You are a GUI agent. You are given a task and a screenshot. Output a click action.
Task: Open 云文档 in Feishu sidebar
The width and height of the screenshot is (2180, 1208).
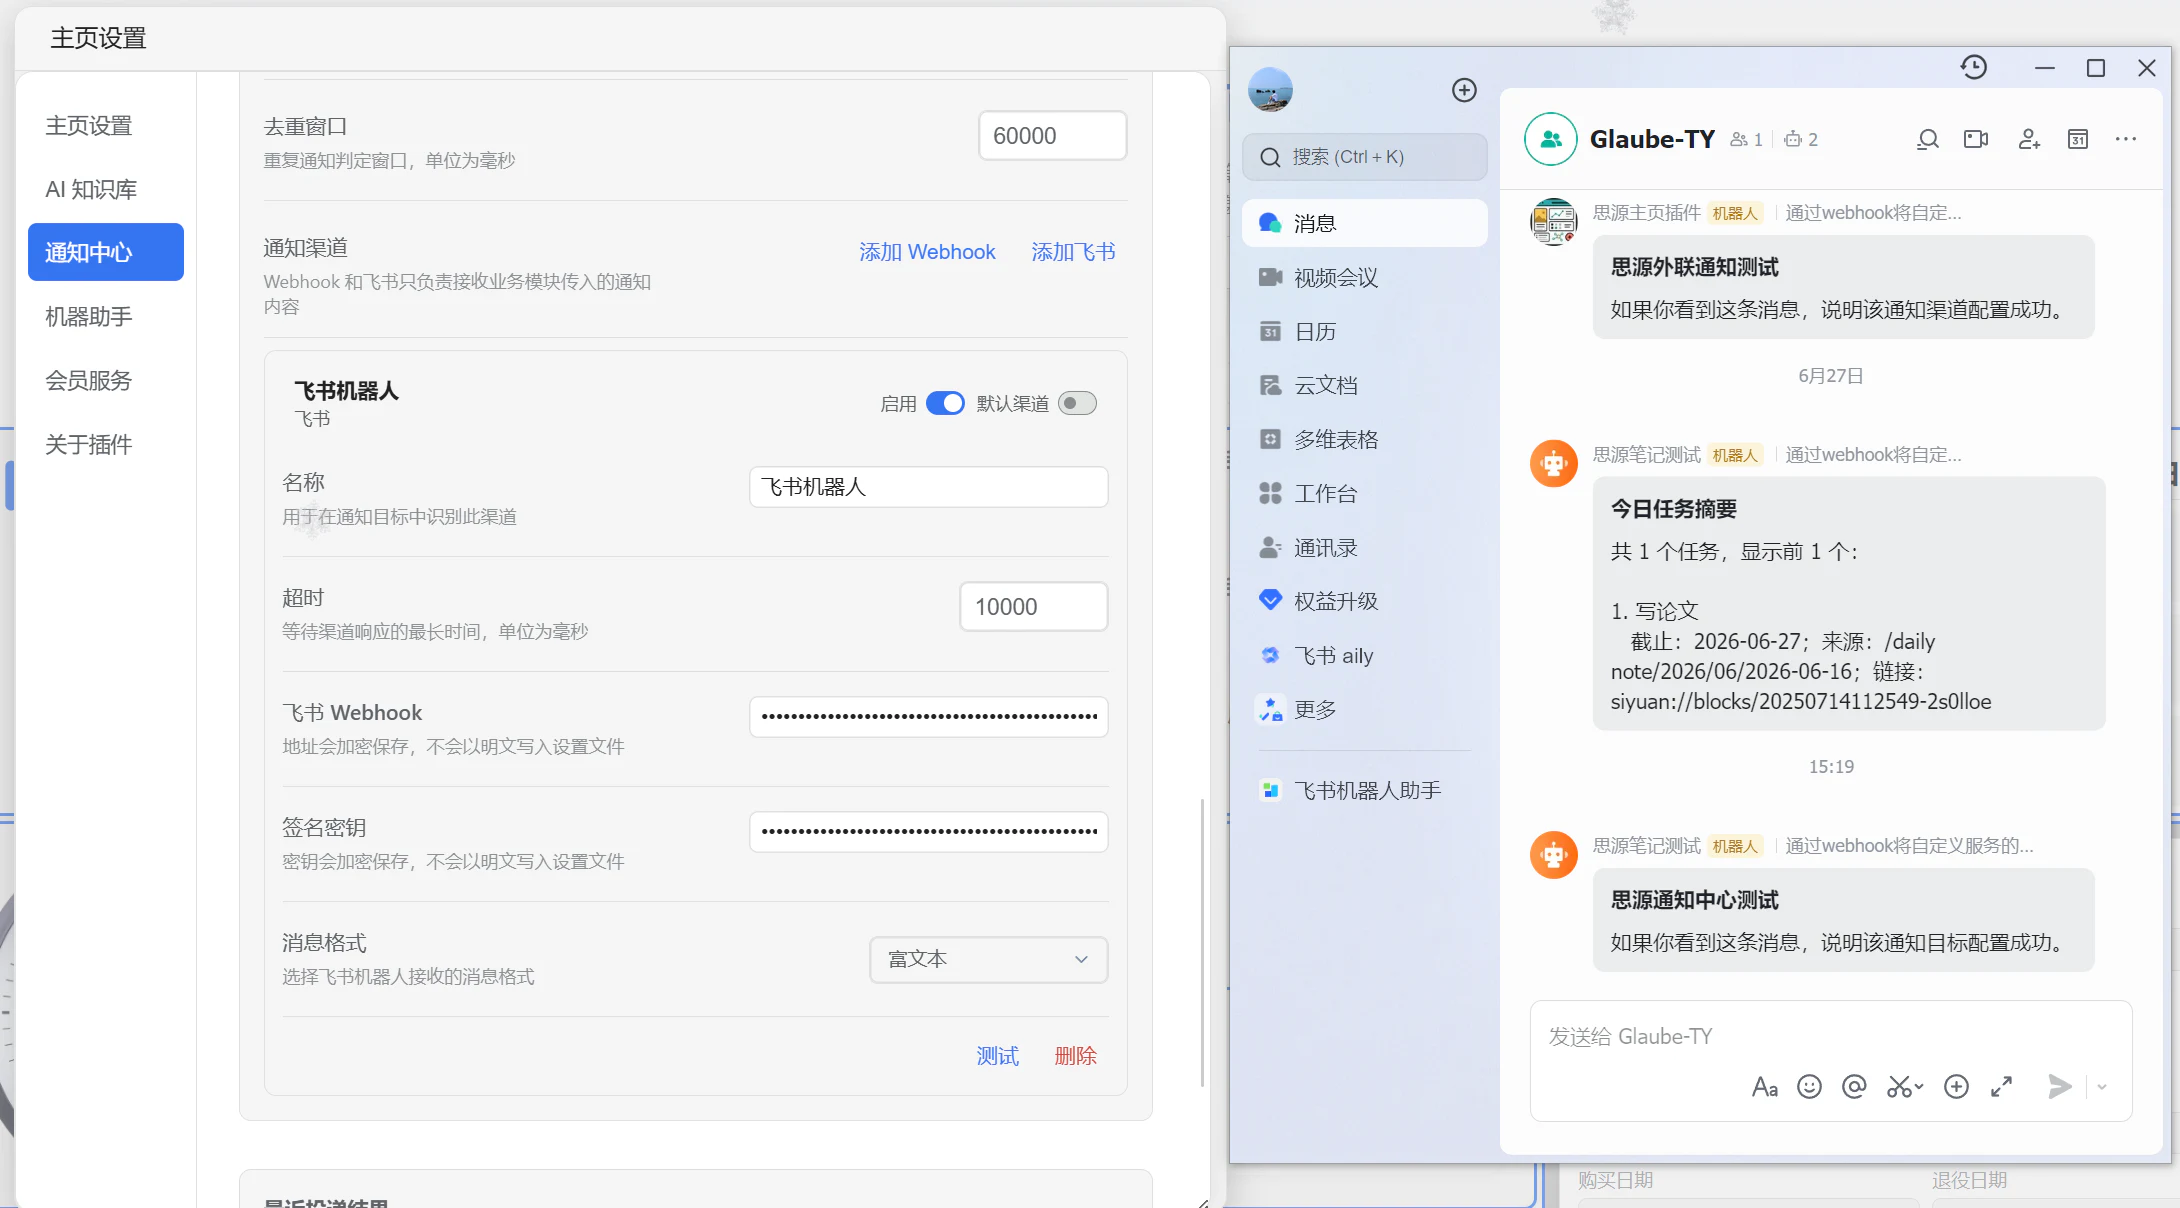(1364, 385)
